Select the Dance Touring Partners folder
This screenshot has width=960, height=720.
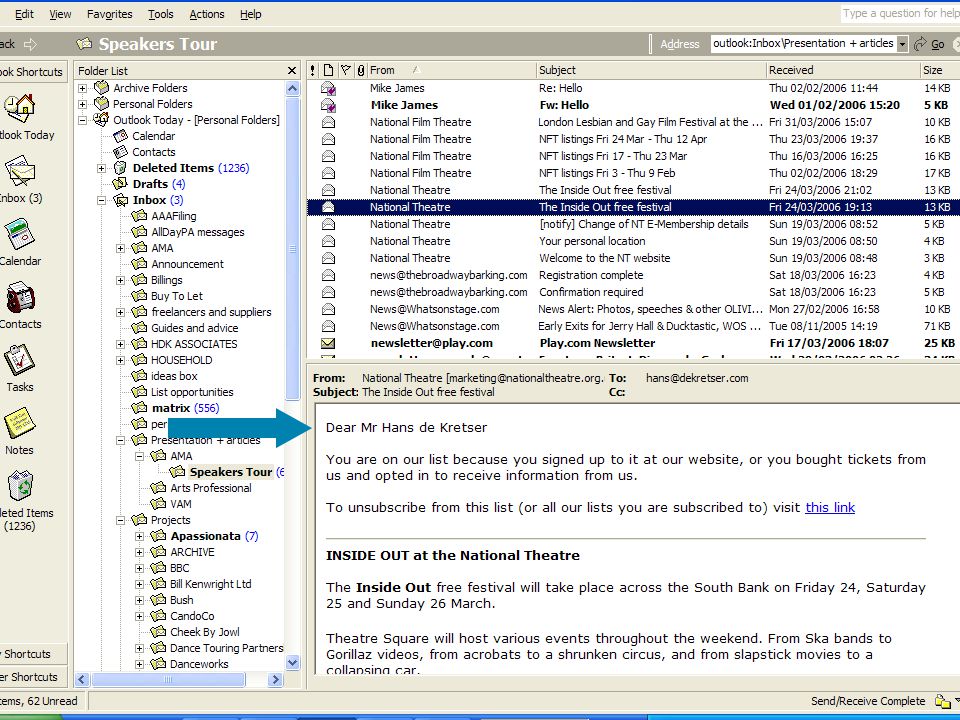[227, 648]
